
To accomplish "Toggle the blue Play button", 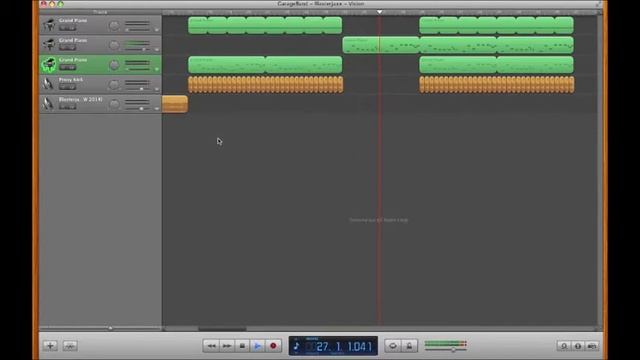I will coord(258,346).
